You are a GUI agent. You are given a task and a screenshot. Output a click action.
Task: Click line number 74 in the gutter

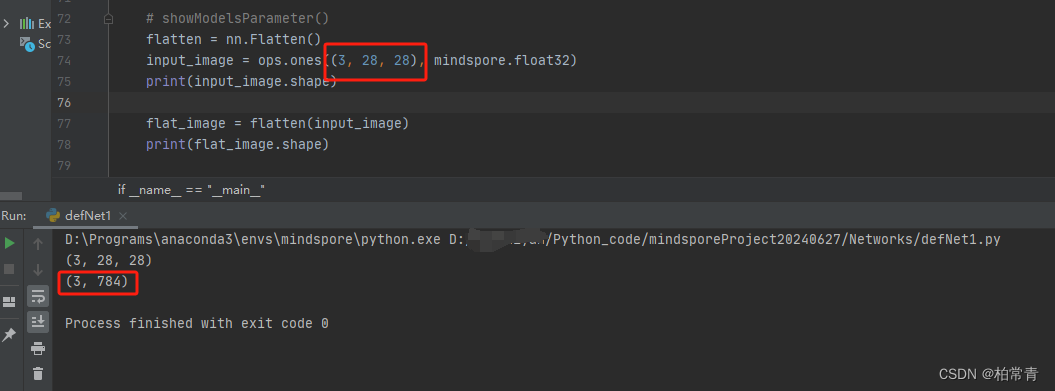(65, 61)
